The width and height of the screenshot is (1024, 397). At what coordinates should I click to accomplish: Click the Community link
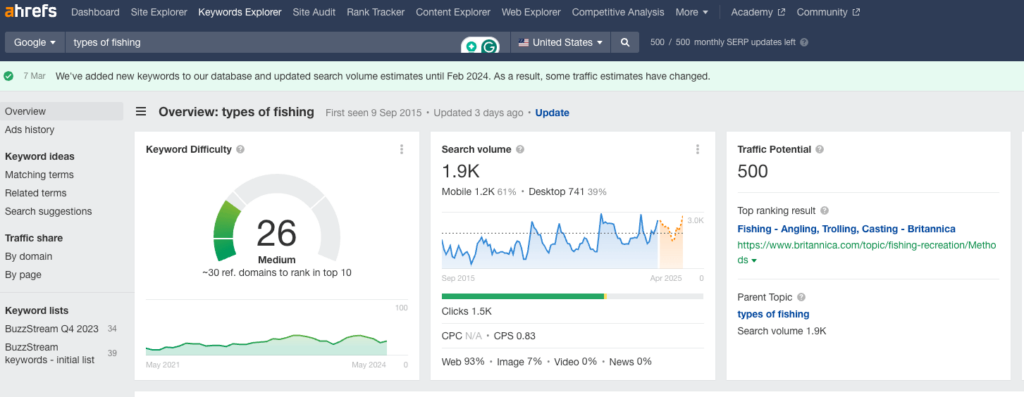point(822,12)
